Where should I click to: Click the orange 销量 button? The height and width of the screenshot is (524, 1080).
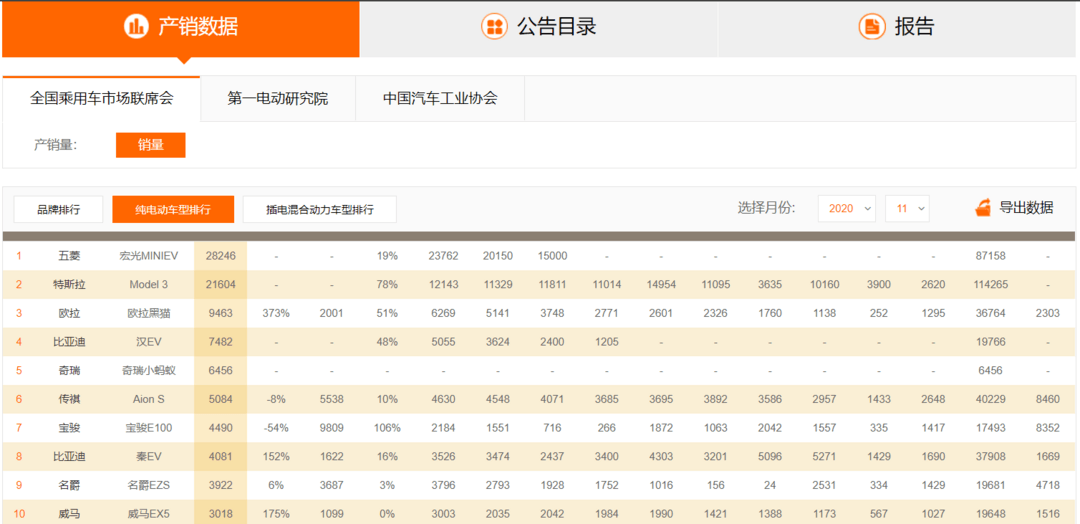[x=151, y=145]
